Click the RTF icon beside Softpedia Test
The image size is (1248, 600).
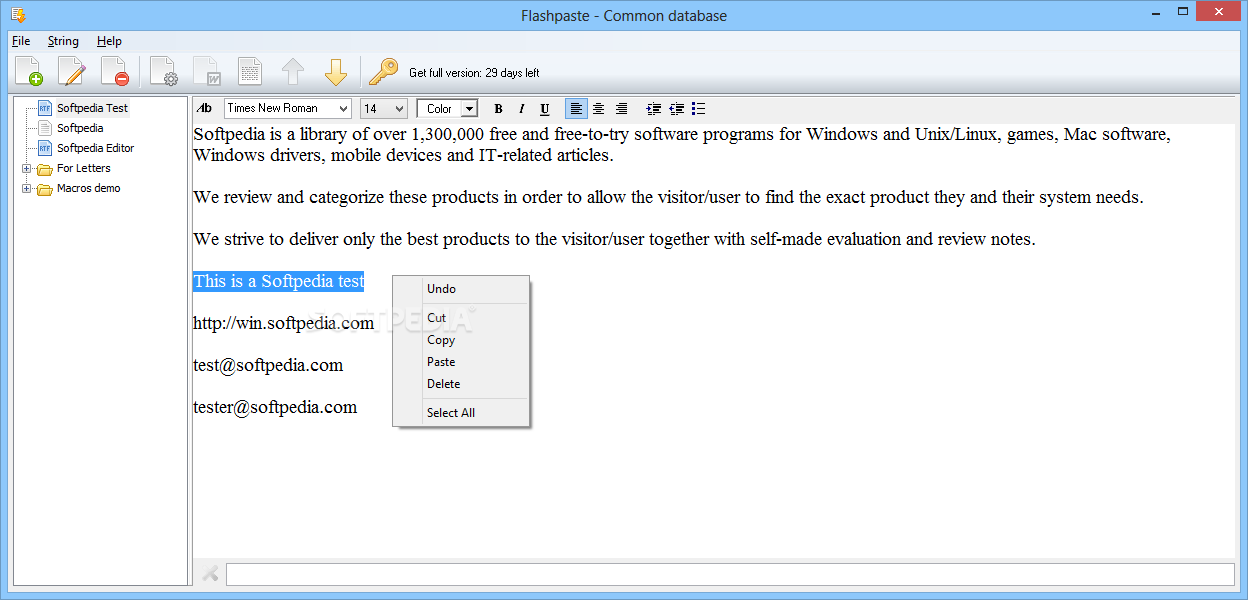[x=44, y=108]
